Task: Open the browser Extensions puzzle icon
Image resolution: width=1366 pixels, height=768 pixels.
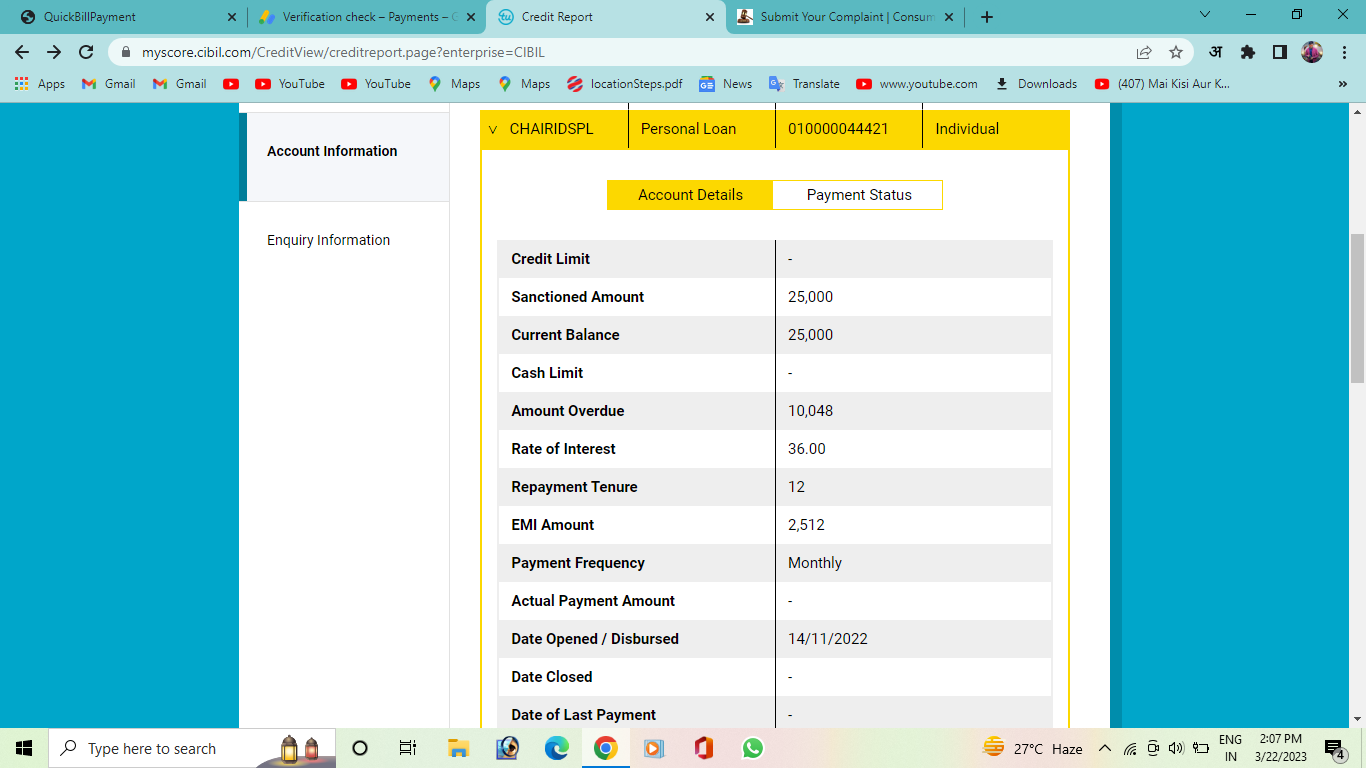Action: coord(1247,52)
